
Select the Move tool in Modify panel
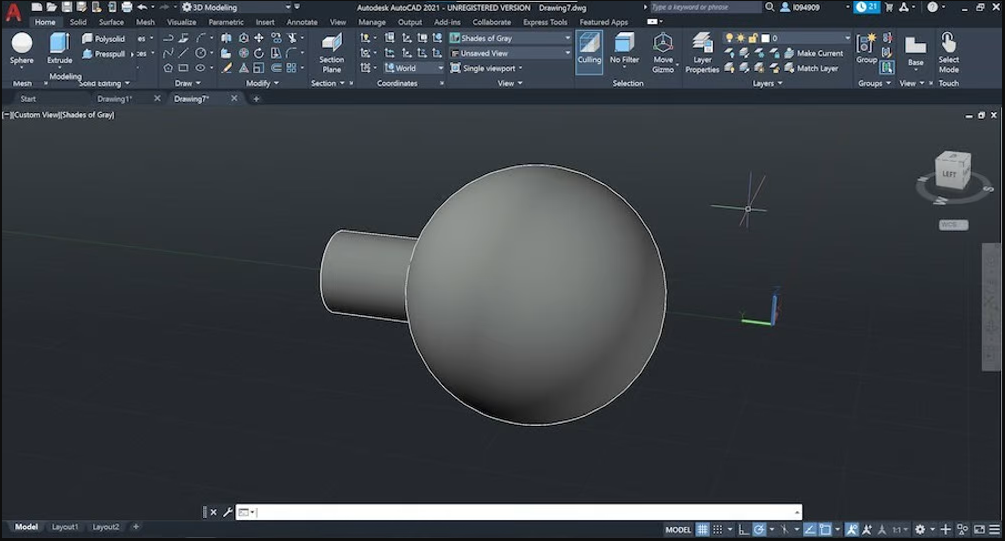coord(259,38)
